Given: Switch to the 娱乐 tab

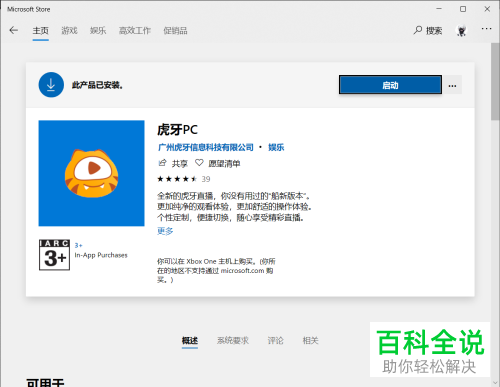Looking at the screenshot, I should tap(98, 31).
